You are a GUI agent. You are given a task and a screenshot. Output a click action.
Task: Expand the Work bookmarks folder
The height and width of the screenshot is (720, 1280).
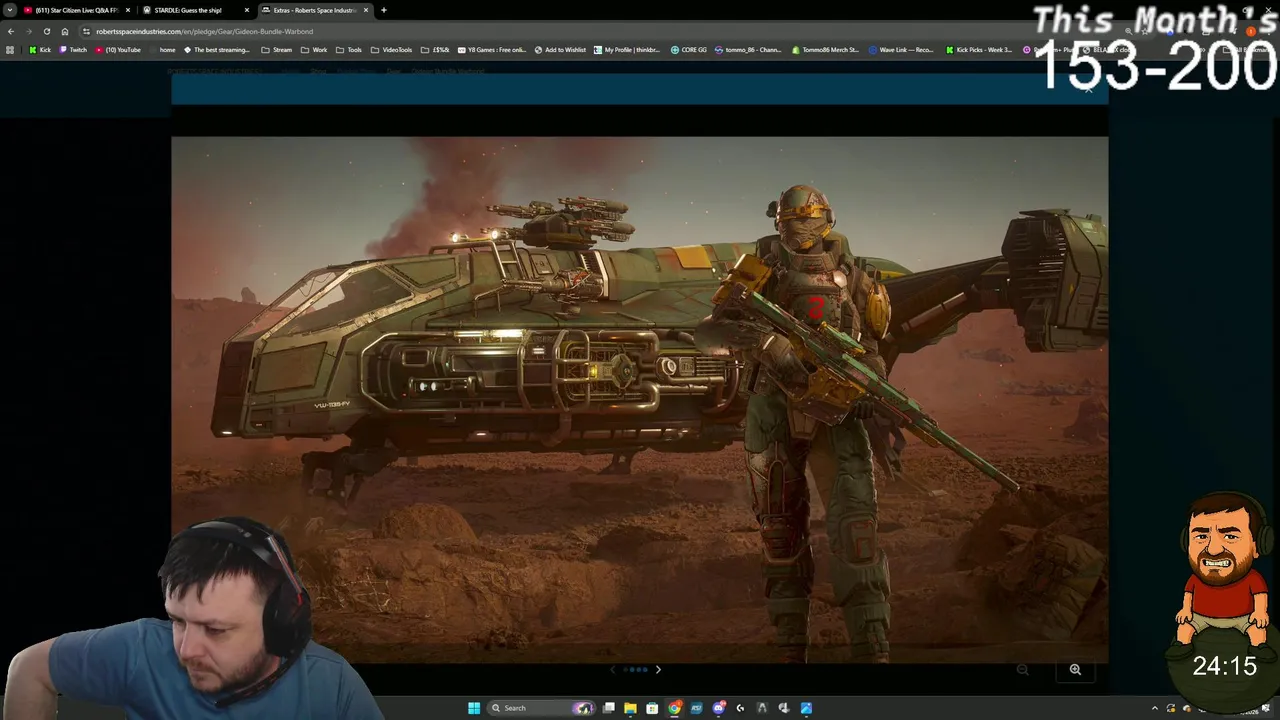(x=314, y=50)
